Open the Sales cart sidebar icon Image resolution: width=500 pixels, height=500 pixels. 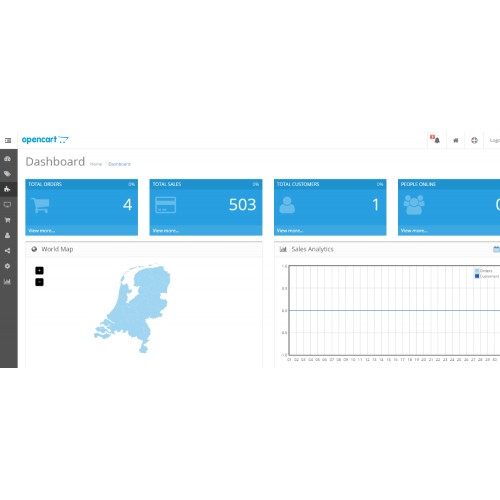(7, 220)
